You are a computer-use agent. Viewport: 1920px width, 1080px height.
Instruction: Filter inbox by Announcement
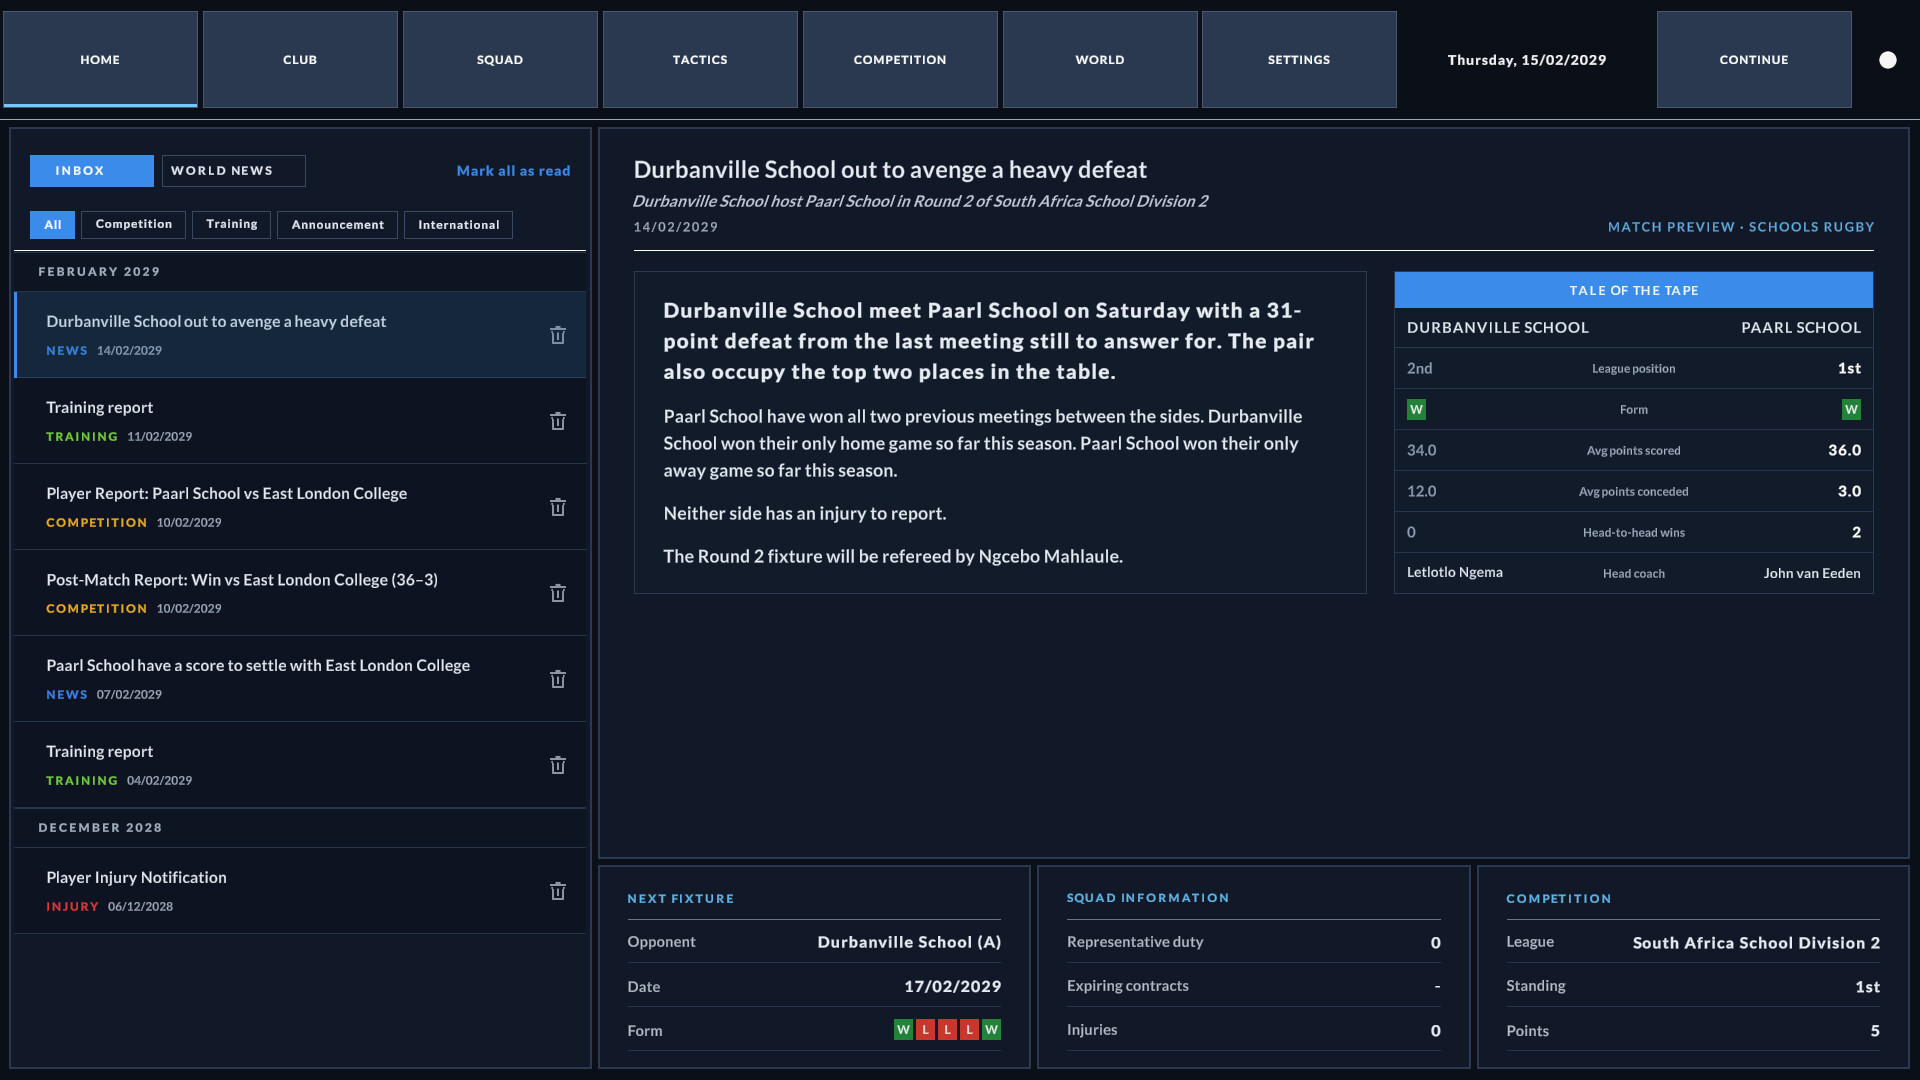[x=338, y=225]
